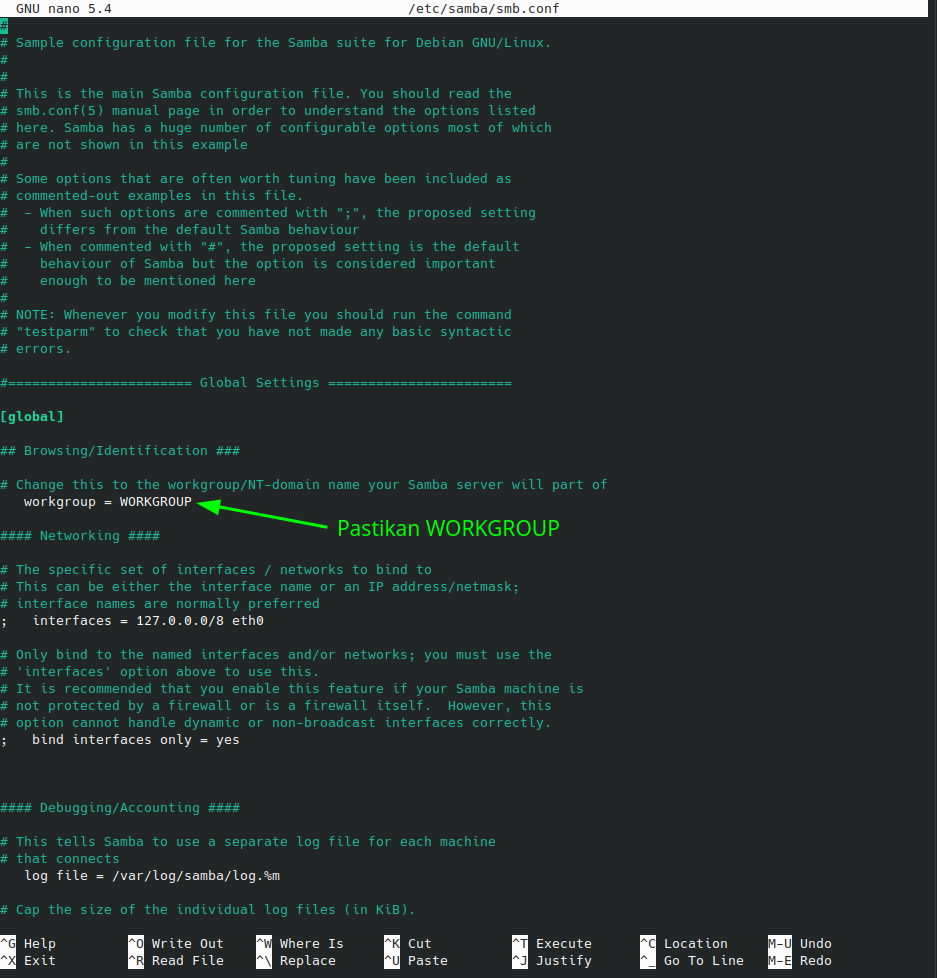The height and width of the screenshot is (978, 937).
Task: Click the Go To Line shortcut
Action: [703, 960]
